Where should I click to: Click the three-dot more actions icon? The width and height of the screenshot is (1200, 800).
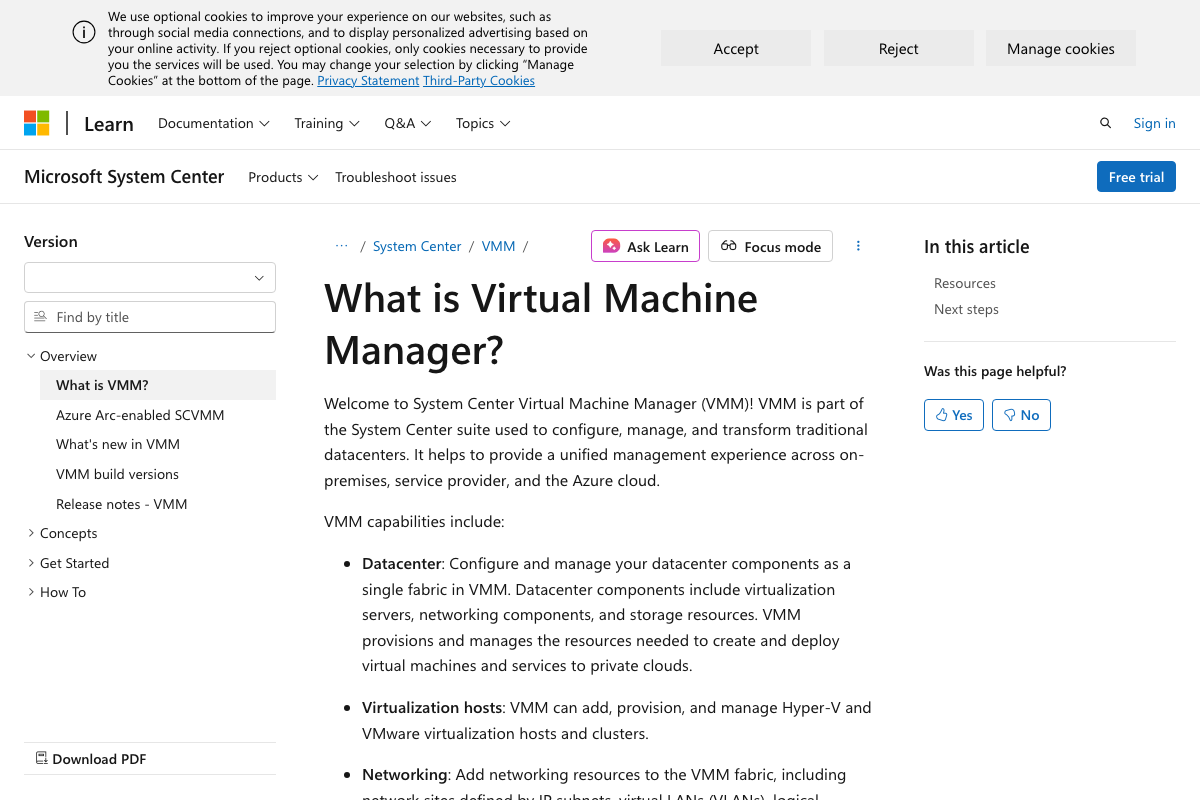[x=858, y=246]
